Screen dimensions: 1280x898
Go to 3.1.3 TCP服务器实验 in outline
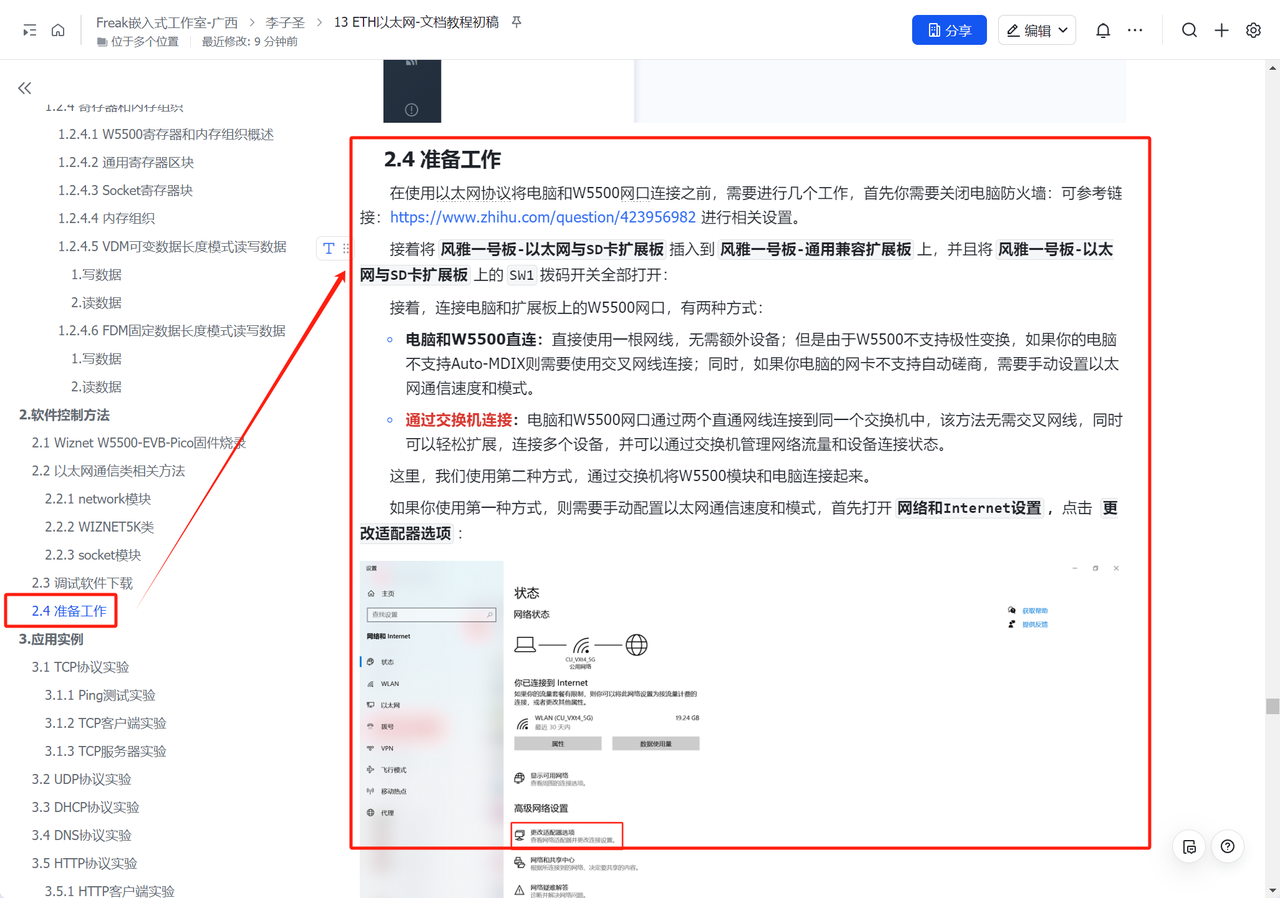point(106,750)
